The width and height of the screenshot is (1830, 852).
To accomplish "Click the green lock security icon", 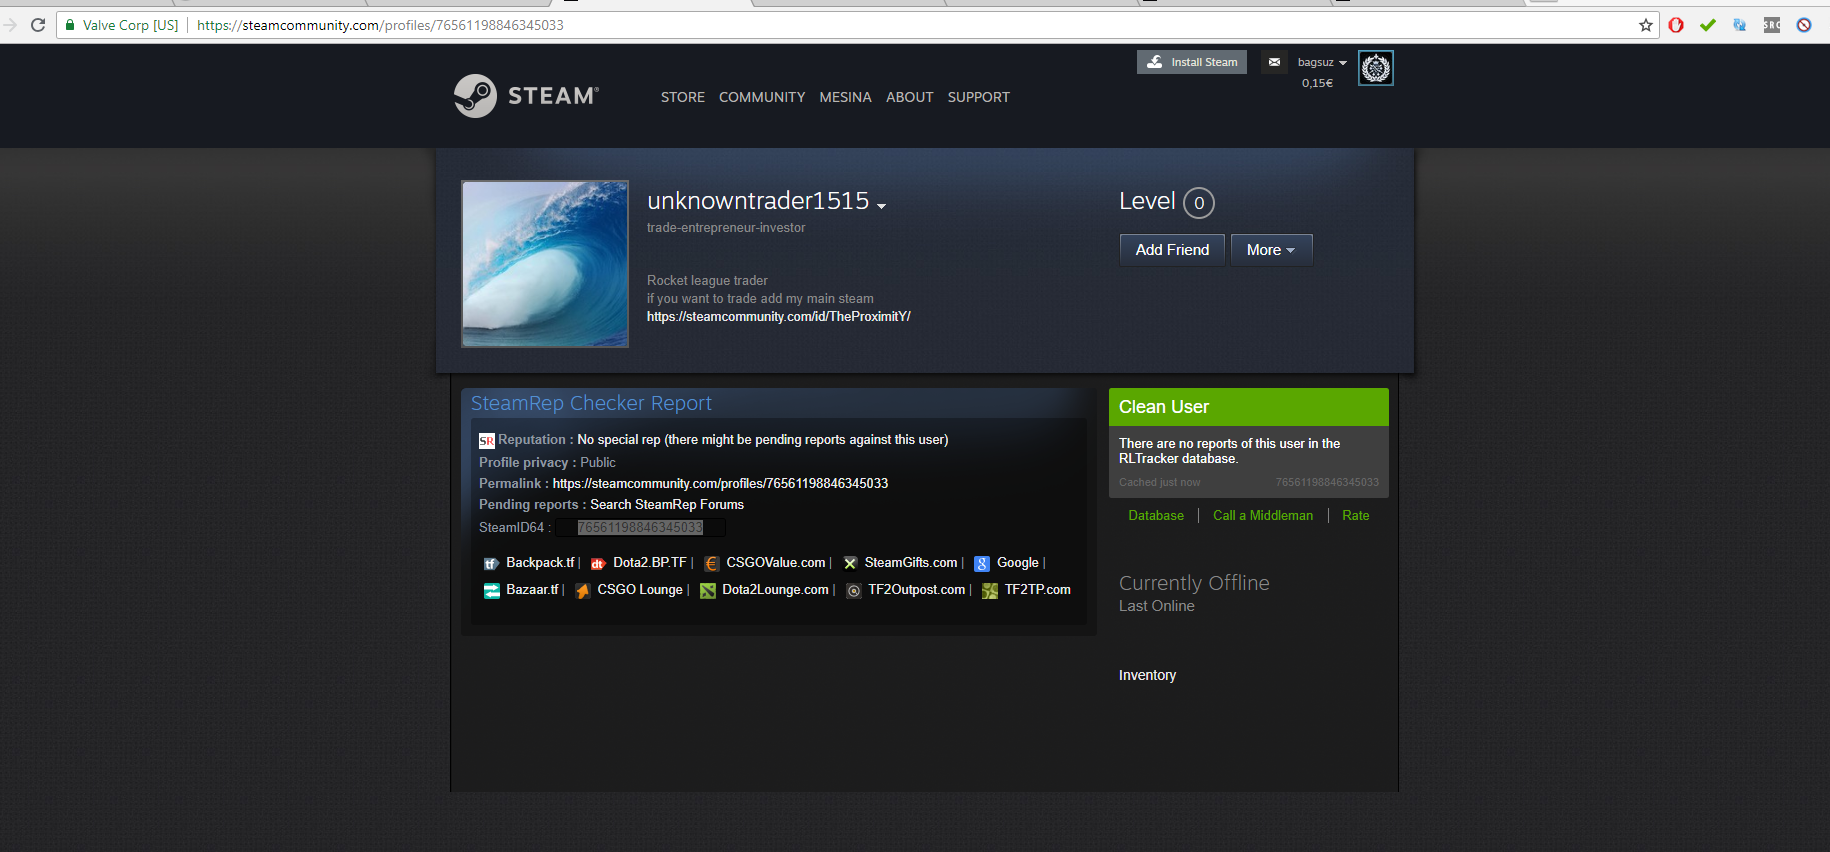I will (70, 25).
